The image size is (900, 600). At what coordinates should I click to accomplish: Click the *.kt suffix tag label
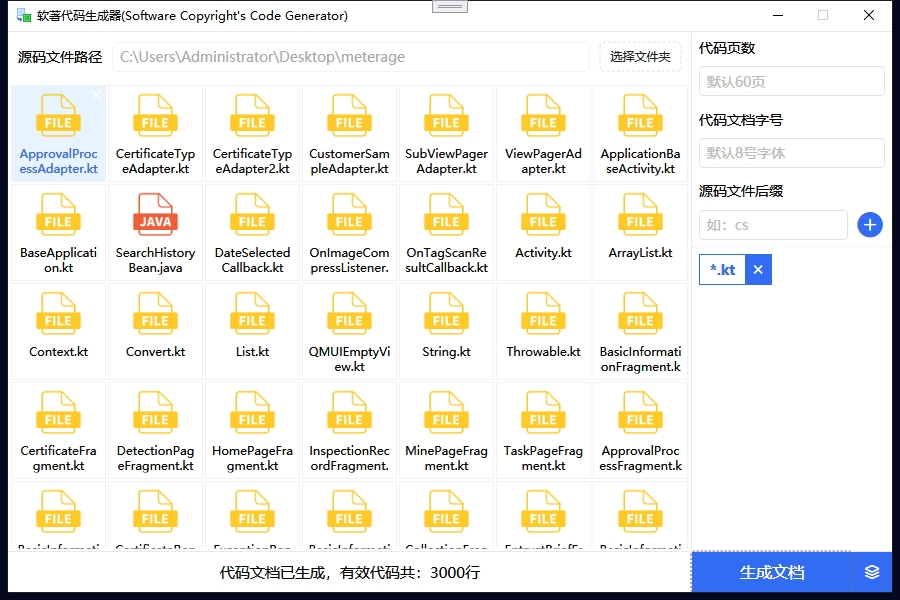(x=722, y=269)
